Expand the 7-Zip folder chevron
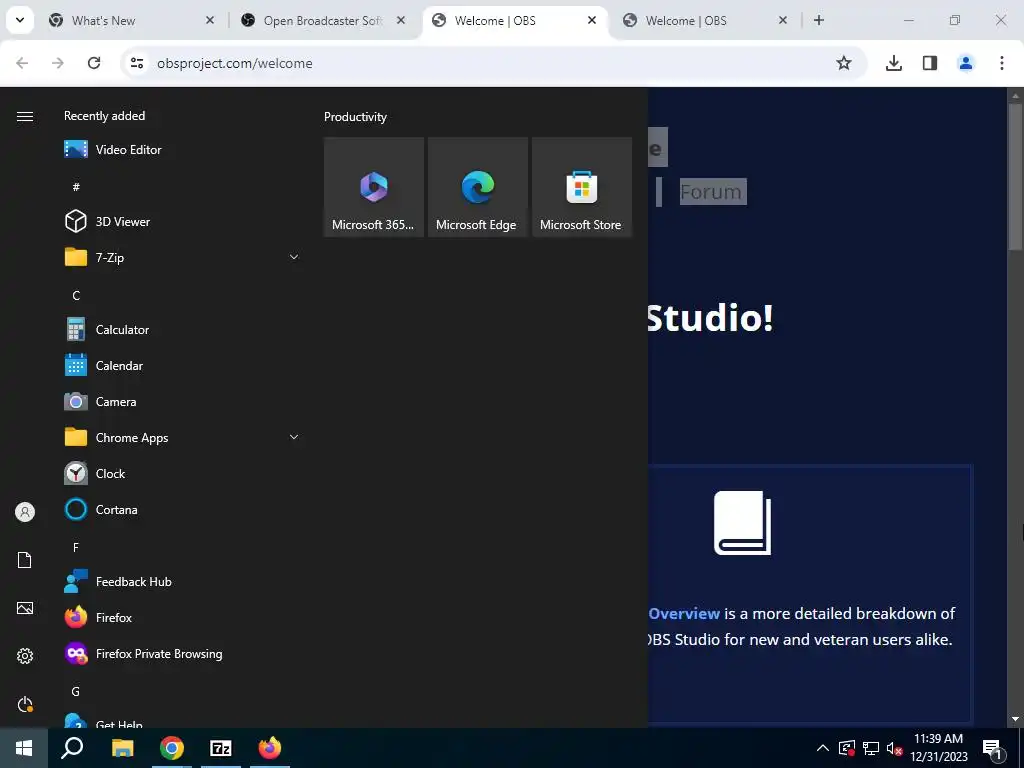 coord(294,257)
